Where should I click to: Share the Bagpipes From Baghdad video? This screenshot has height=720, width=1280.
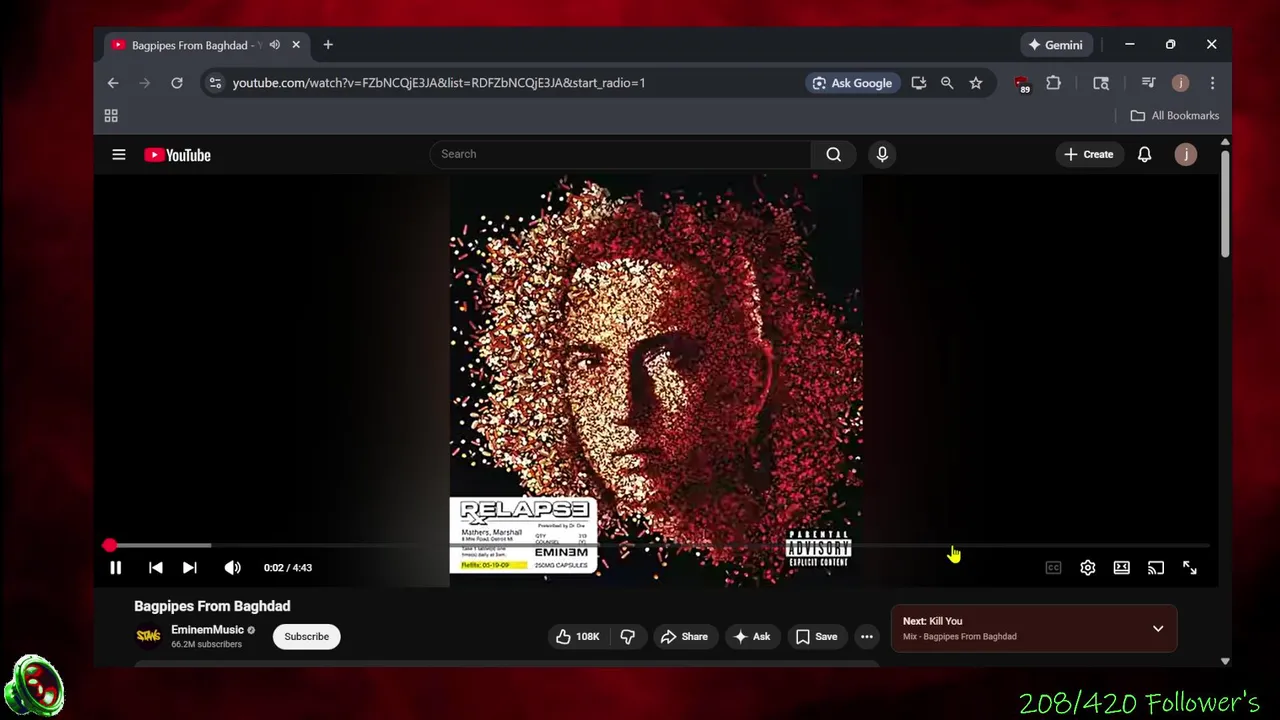684,637
